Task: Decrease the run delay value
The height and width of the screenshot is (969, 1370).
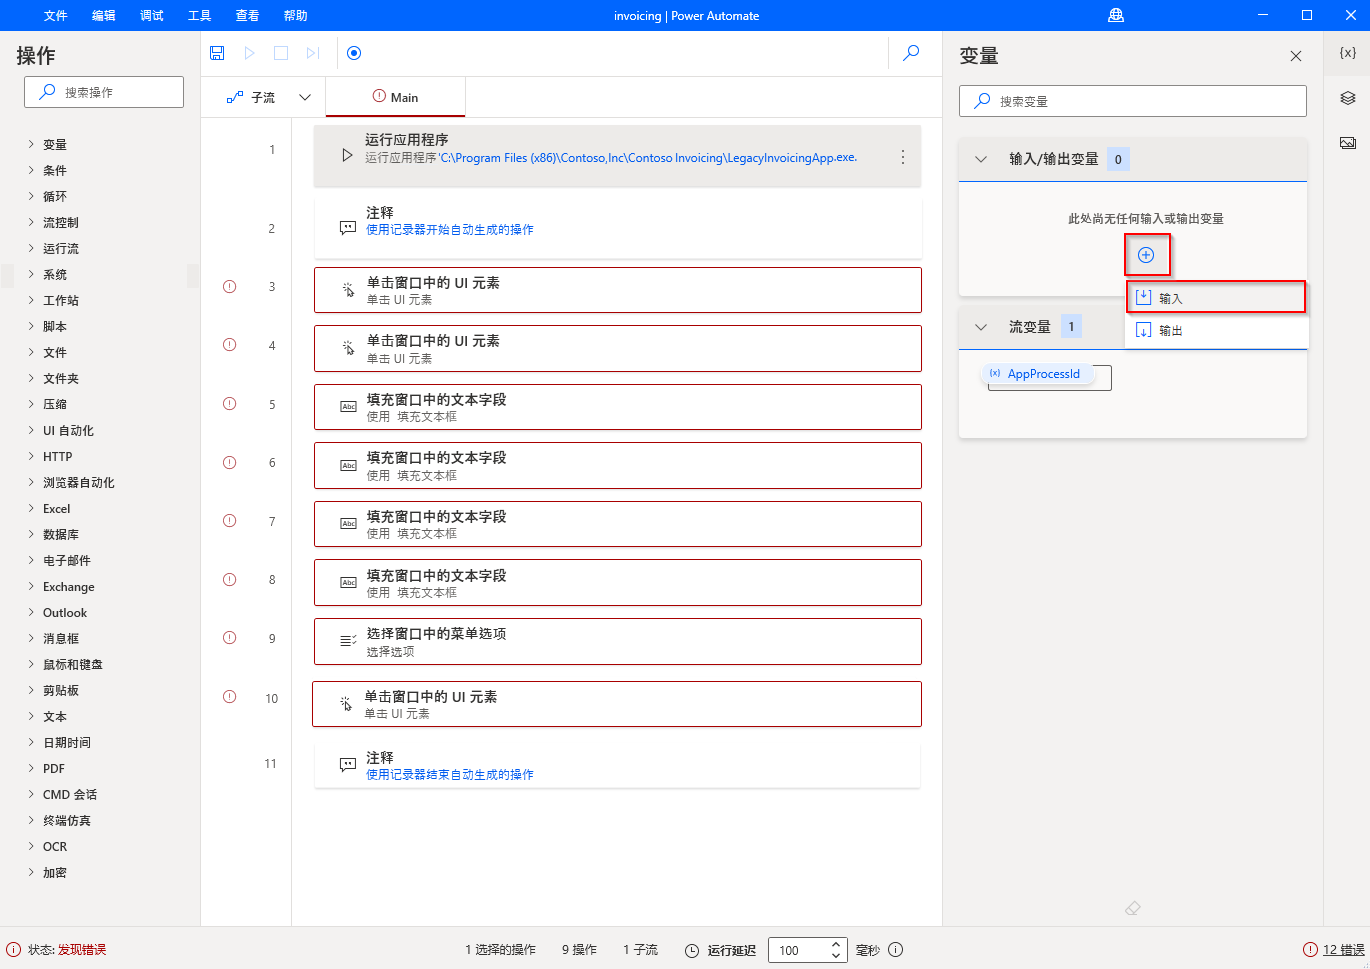Action: point(836,956)
